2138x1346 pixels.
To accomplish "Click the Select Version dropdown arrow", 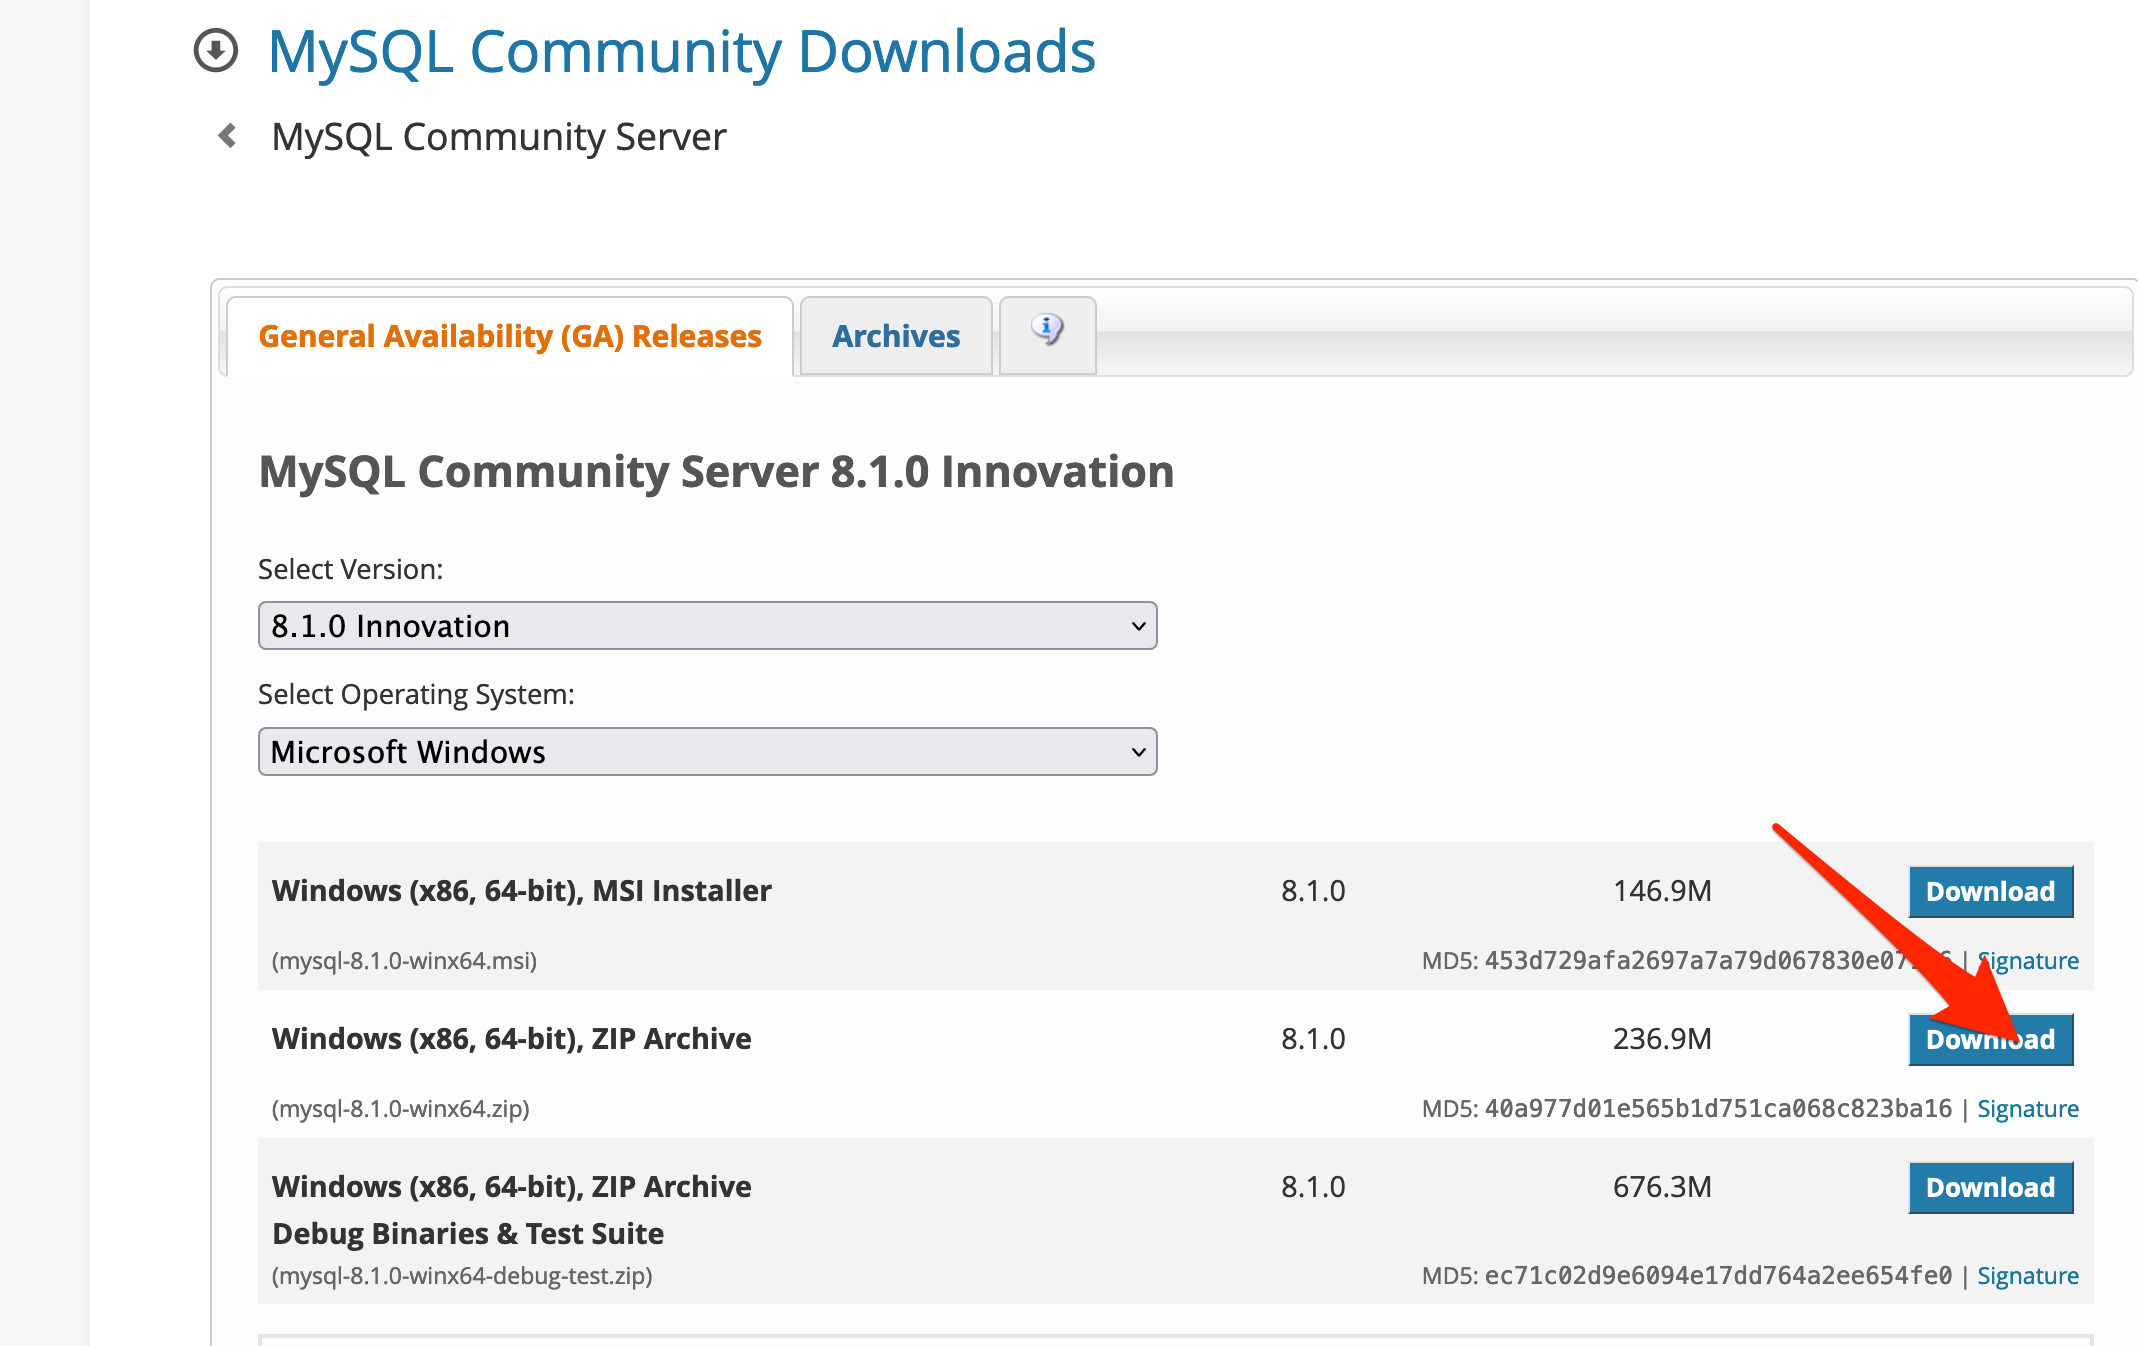I will point(1137,626).
